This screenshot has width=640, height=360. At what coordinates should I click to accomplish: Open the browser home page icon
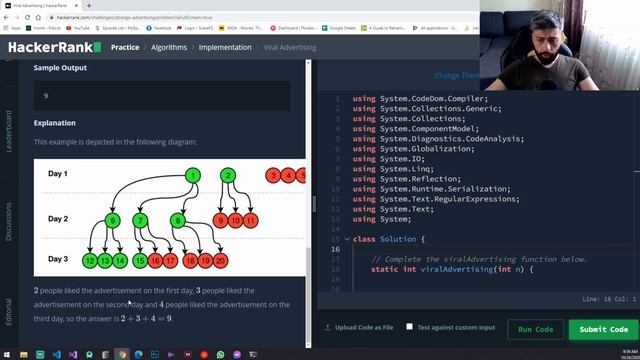coord(38,18)
